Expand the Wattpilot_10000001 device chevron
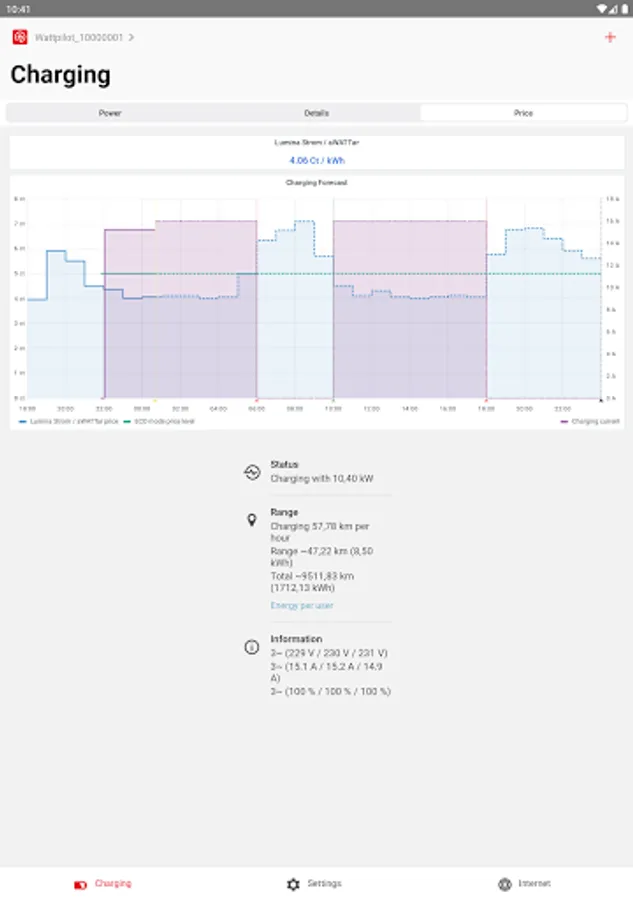 [131, 37]
